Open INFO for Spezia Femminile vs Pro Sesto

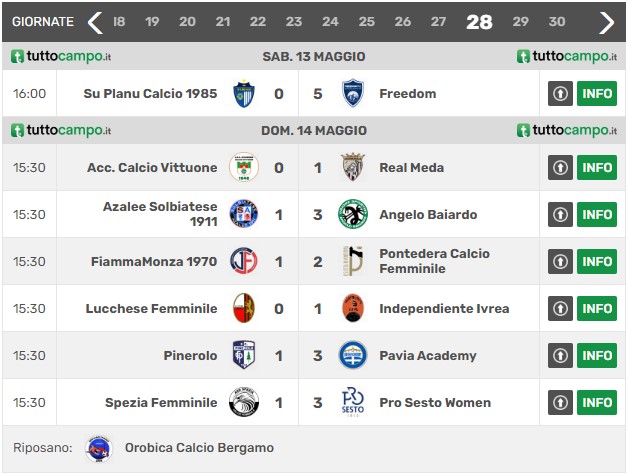click(x=597, y=402)
